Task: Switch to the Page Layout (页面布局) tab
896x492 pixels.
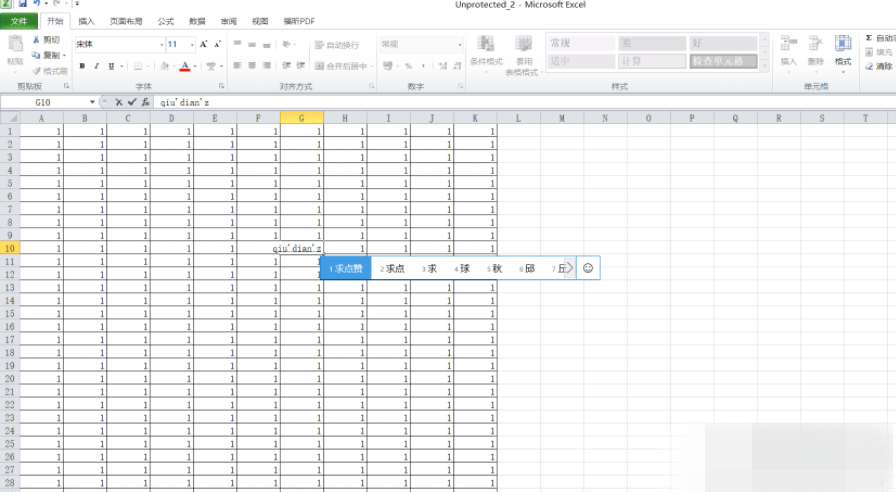Action: tap(126, 21)
